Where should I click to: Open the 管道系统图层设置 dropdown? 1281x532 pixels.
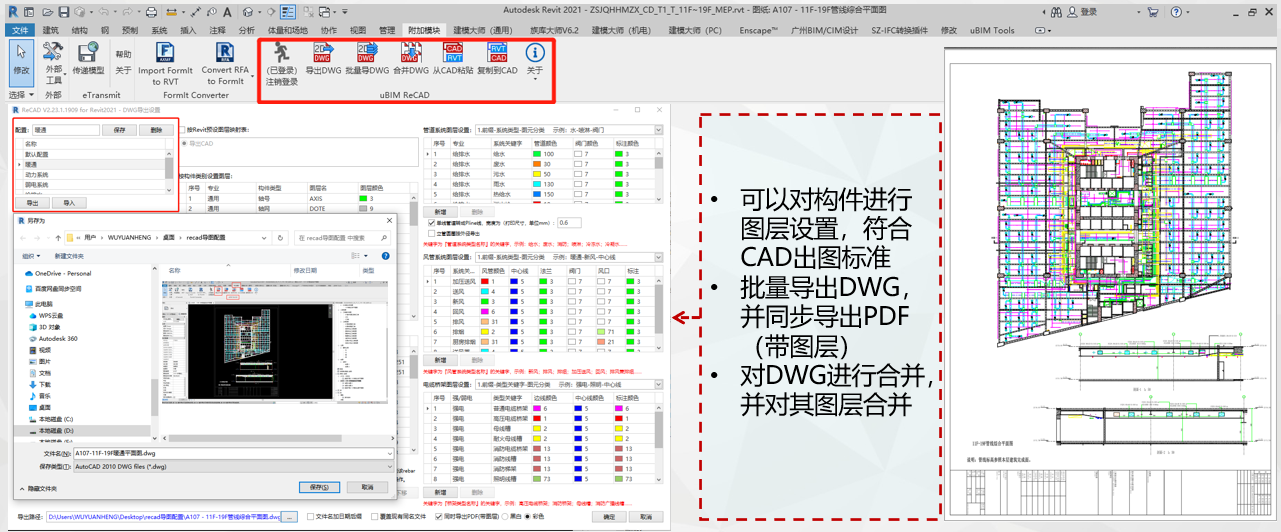pyautogui.click(x=657, y=130)
